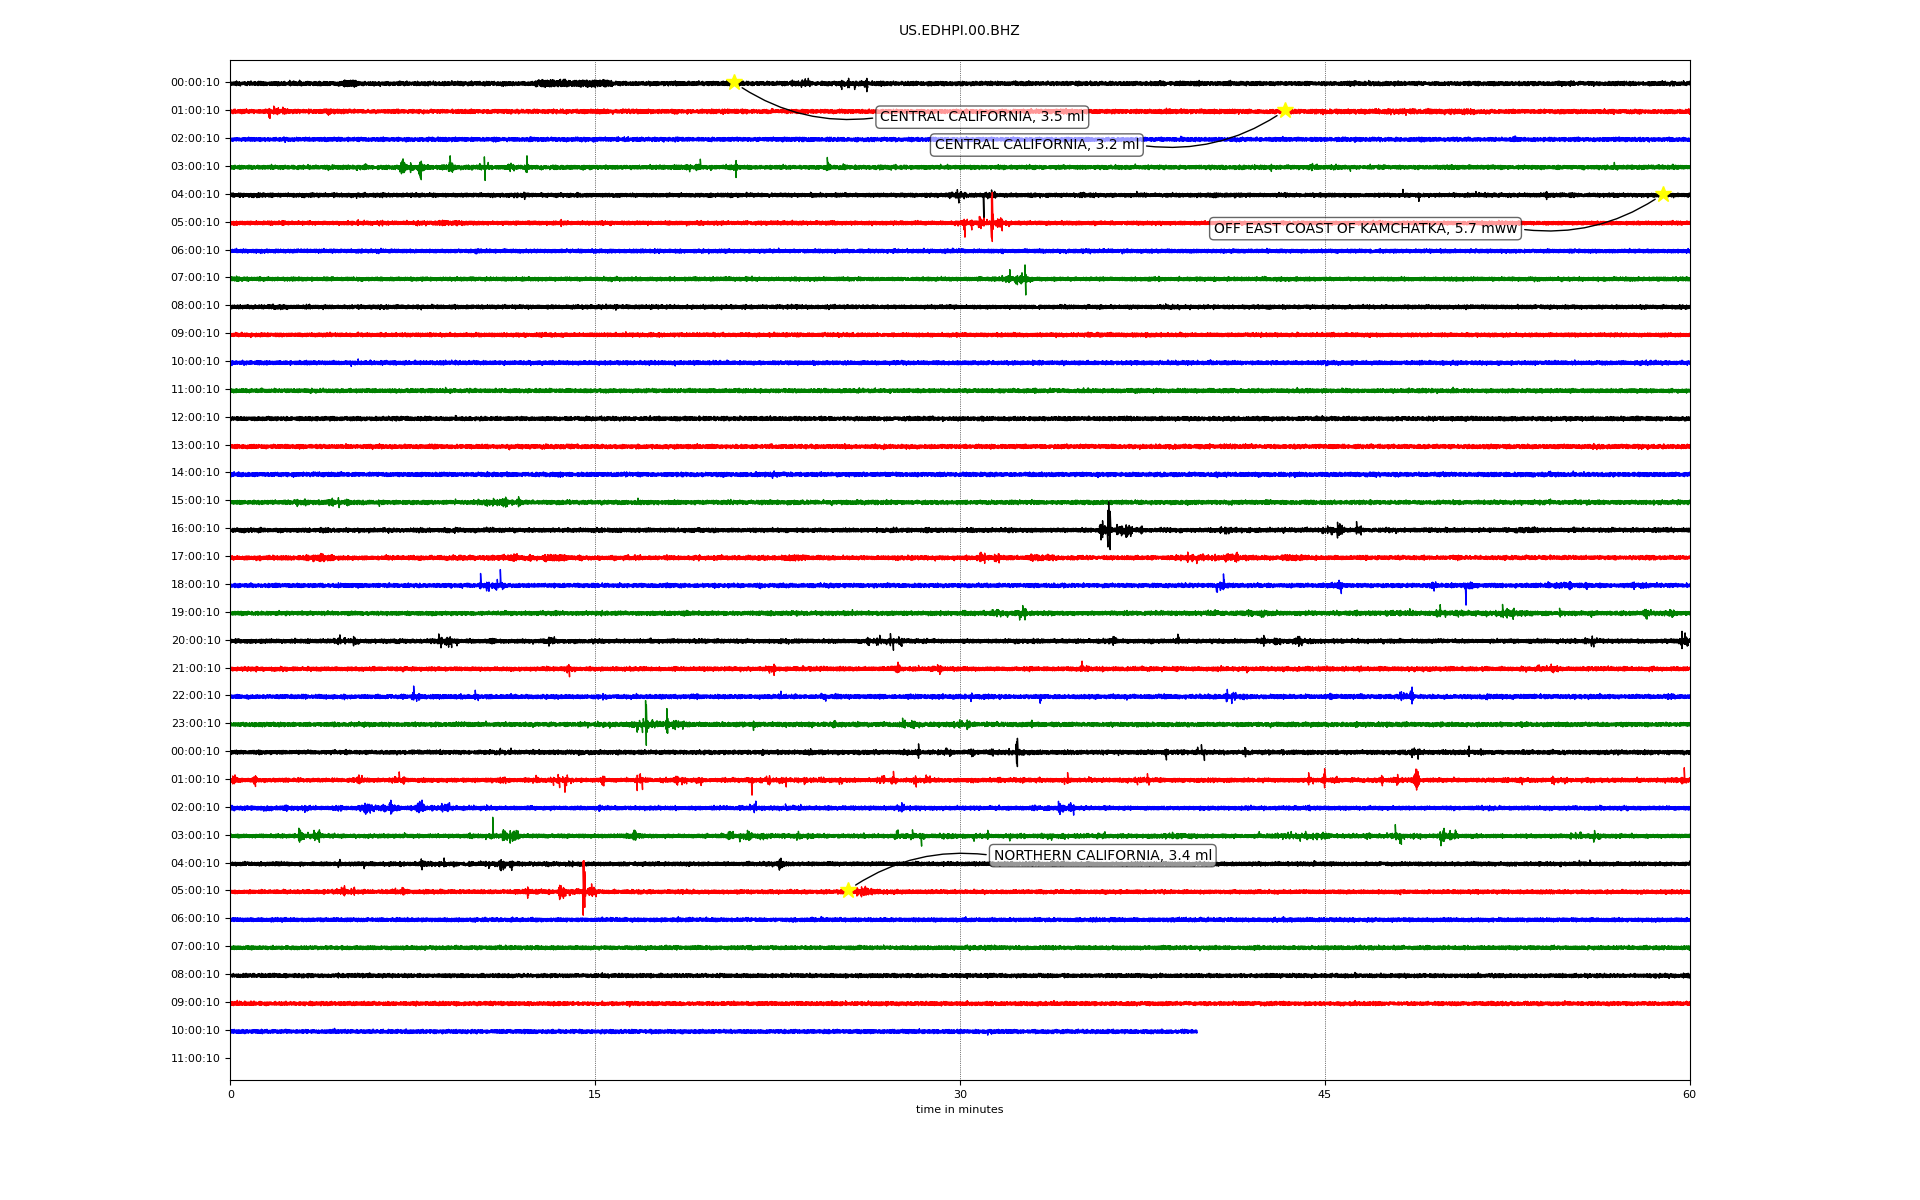This screenshot has height=1200, width=1920.
Task: Click the 60 tick label on the x-axis
Action: [x=1688, y=1095]
